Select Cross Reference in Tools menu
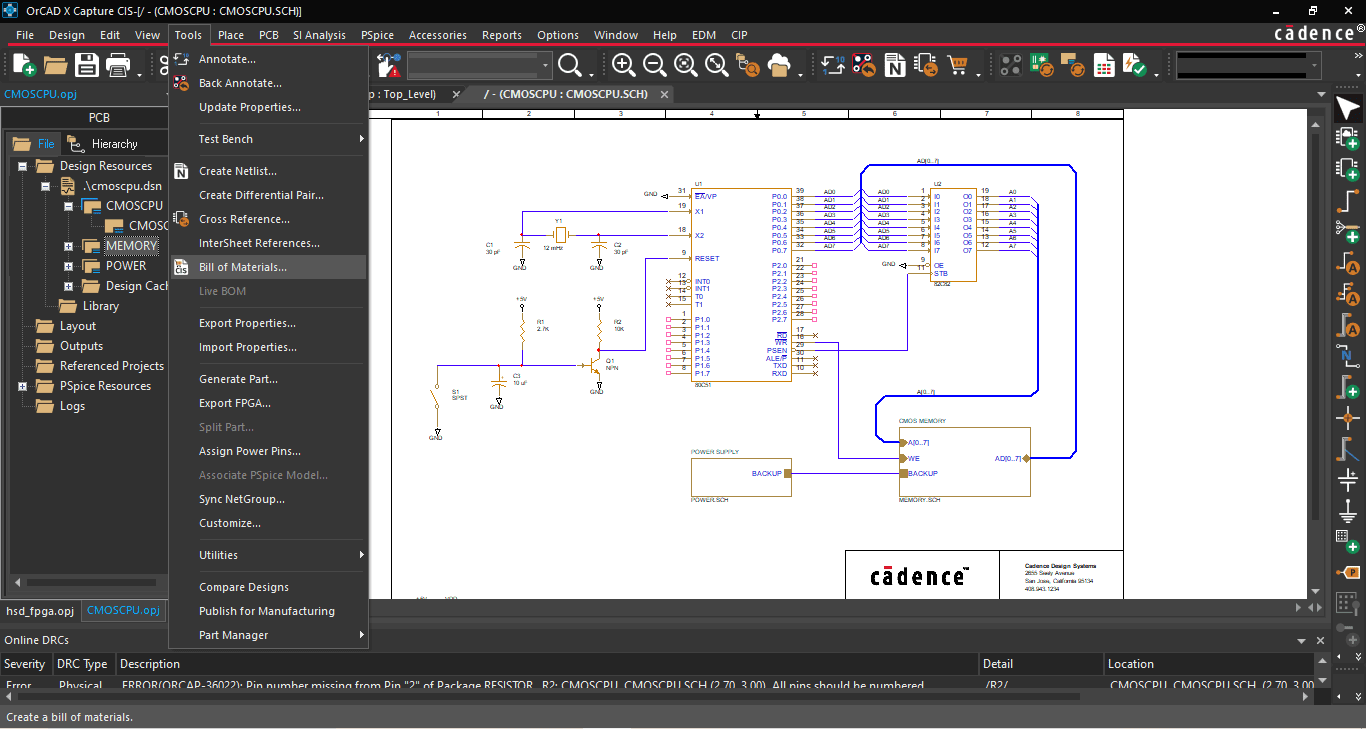The image size is (1366, 729). (268, 219)
